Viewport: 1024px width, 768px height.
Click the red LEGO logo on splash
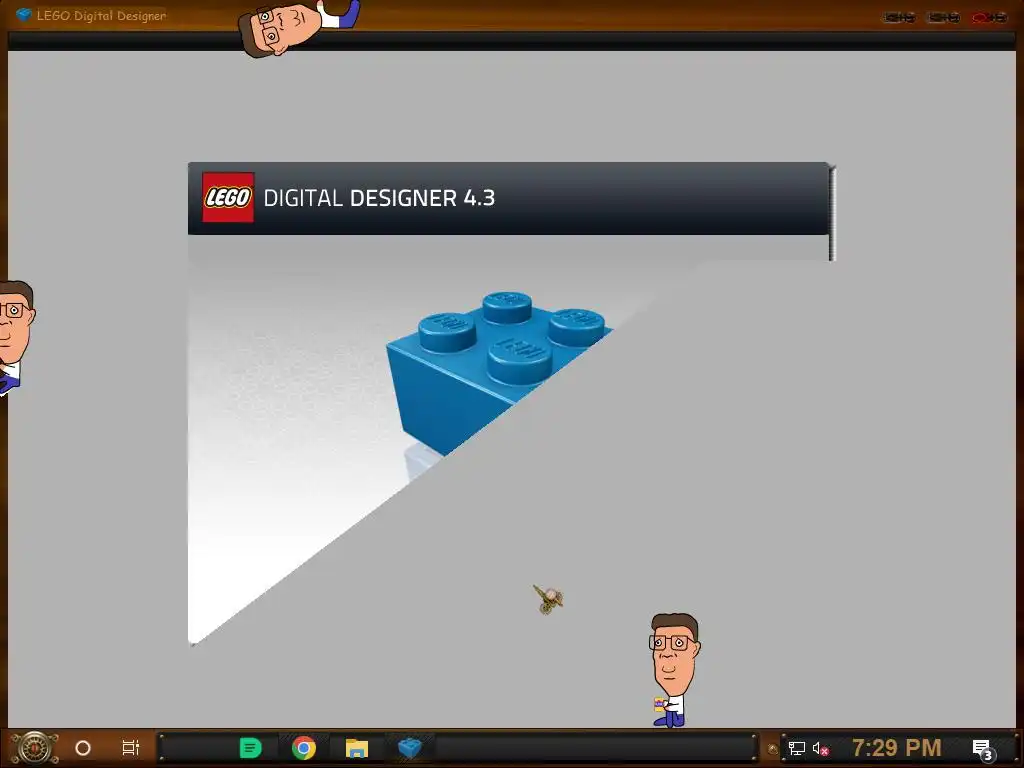[x=228, y=197]
